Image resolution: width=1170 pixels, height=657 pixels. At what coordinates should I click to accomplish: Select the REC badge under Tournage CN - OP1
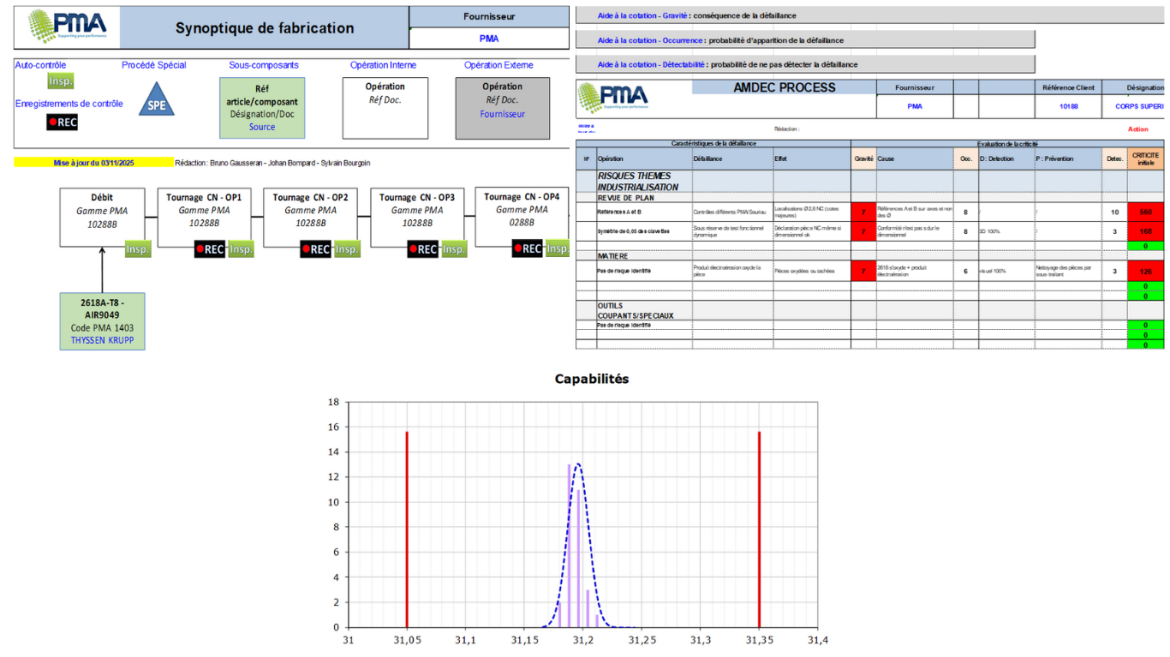(x=208, y=249)
